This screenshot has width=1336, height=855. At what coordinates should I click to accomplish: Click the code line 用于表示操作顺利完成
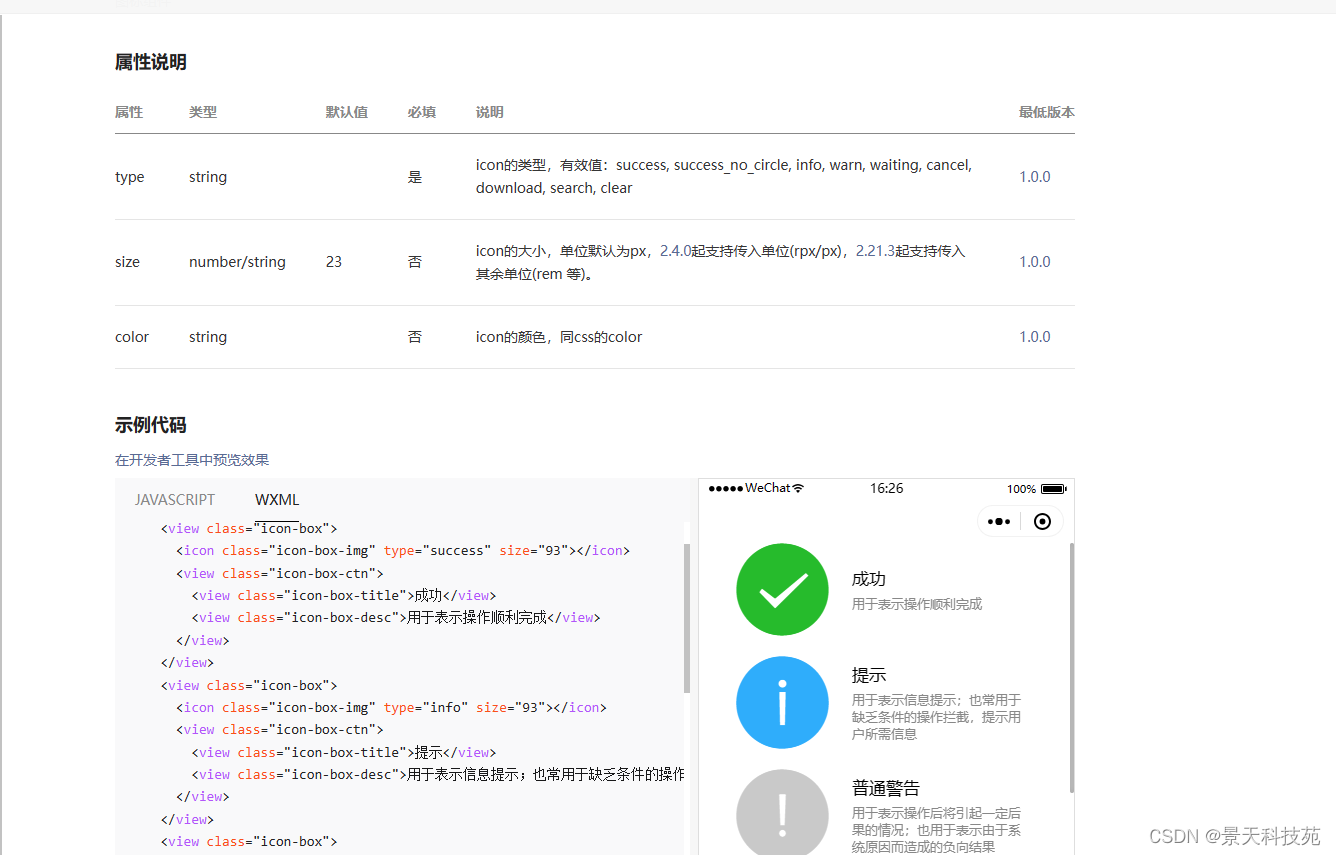[396, 617]
